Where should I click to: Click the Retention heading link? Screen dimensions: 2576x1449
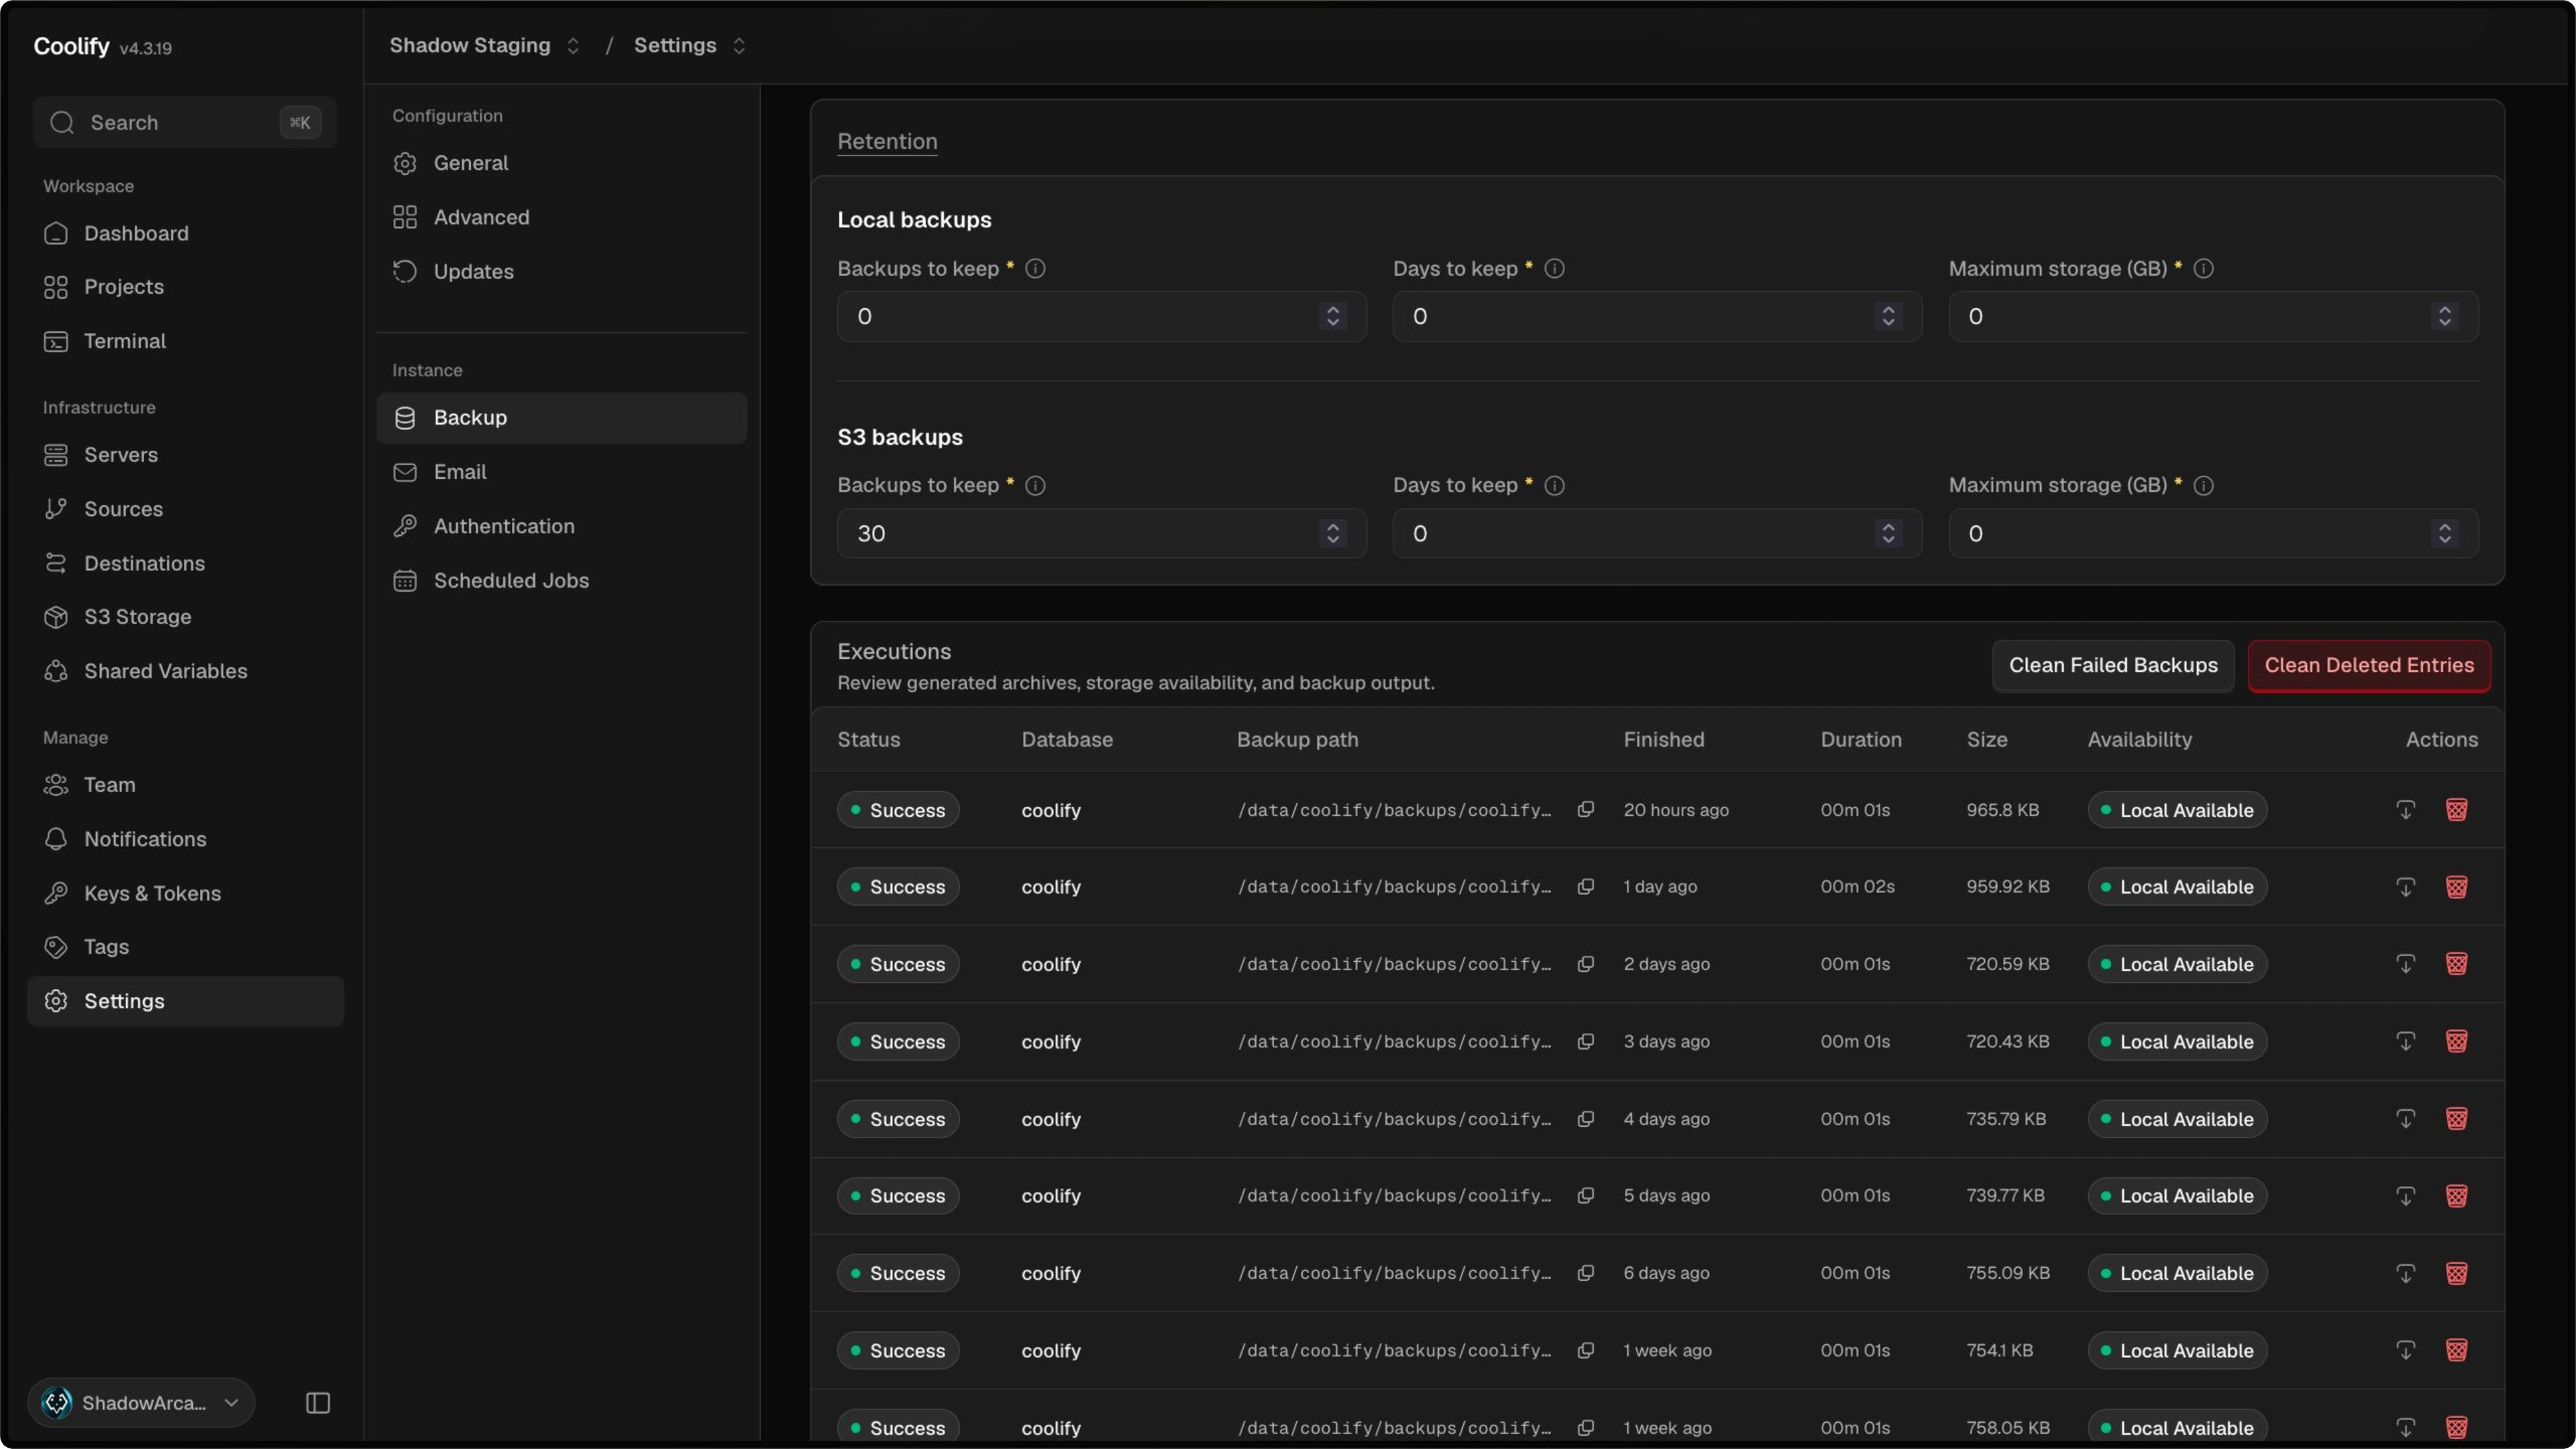coord(887,141)
